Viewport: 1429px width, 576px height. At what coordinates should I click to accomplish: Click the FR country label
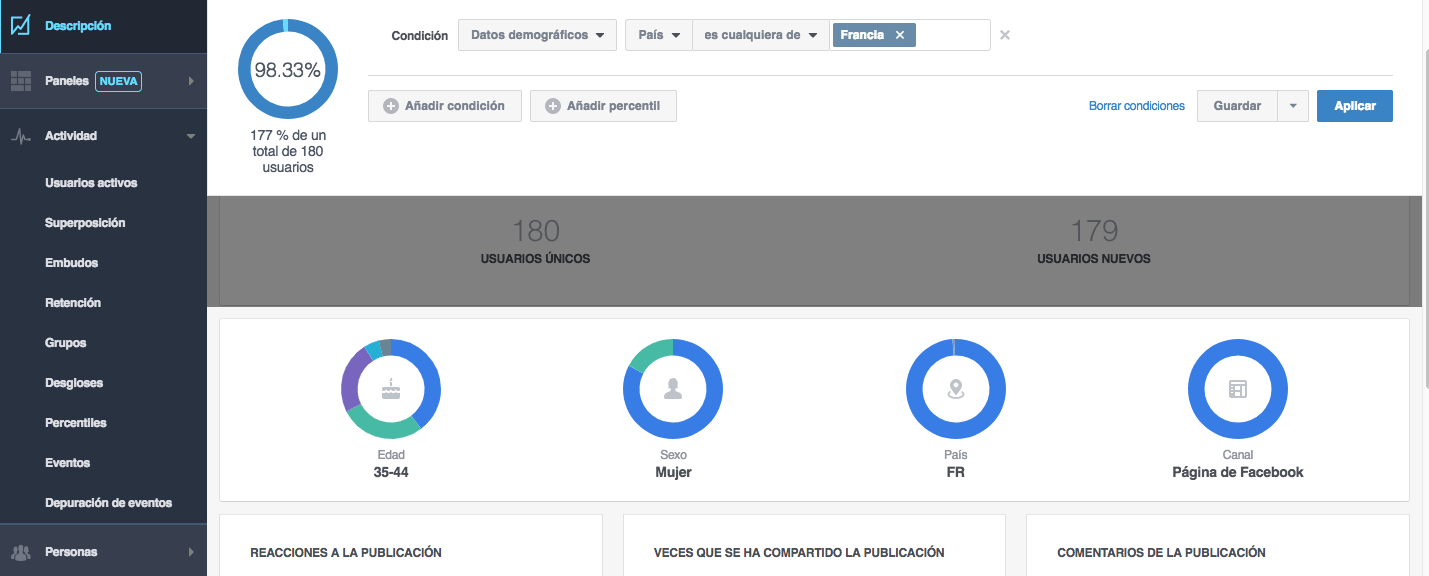[955, 472]
